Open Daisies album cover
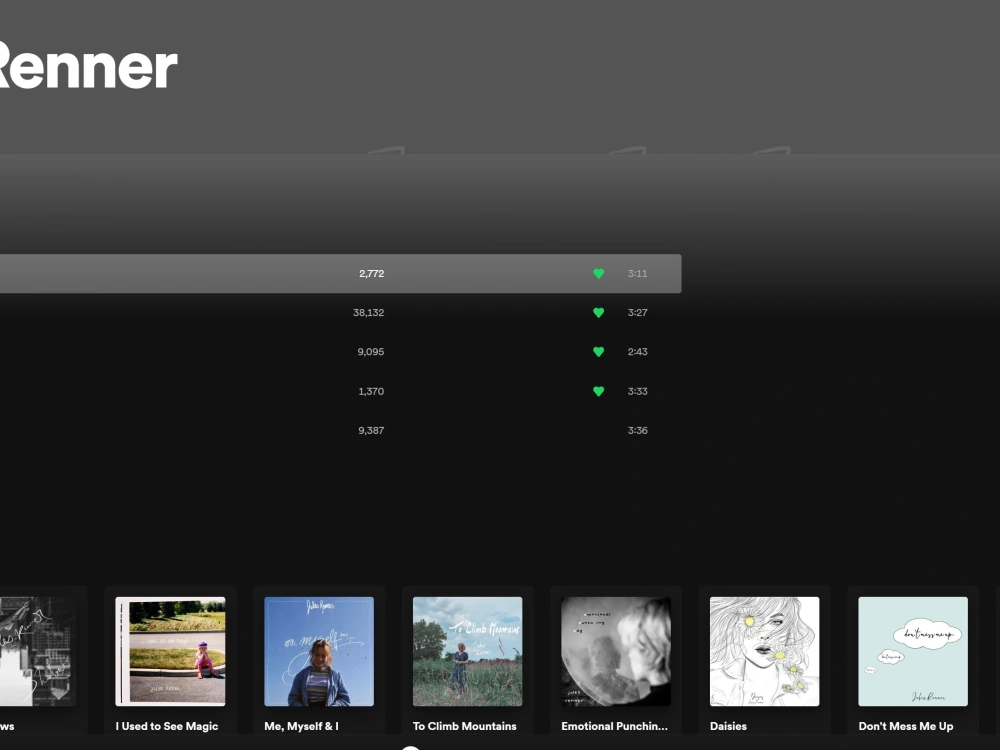The image size is (1000, 750). (x=765, y=651)
